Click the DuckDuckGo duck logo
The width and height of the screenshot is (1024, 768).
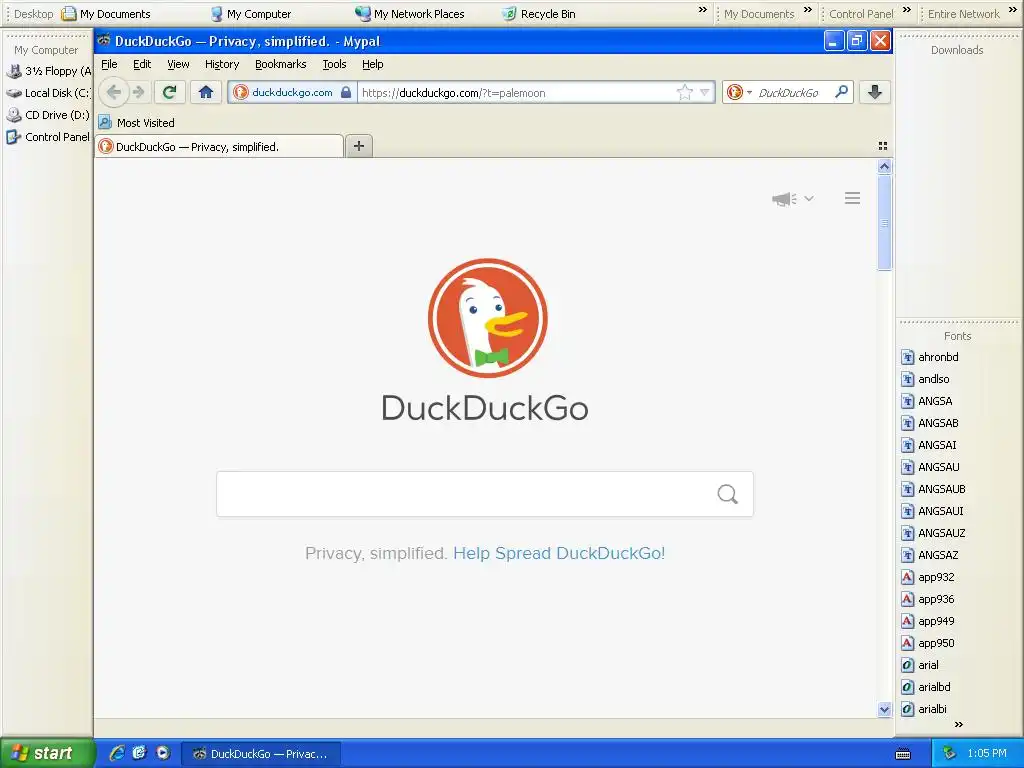[x=487, y=317]
